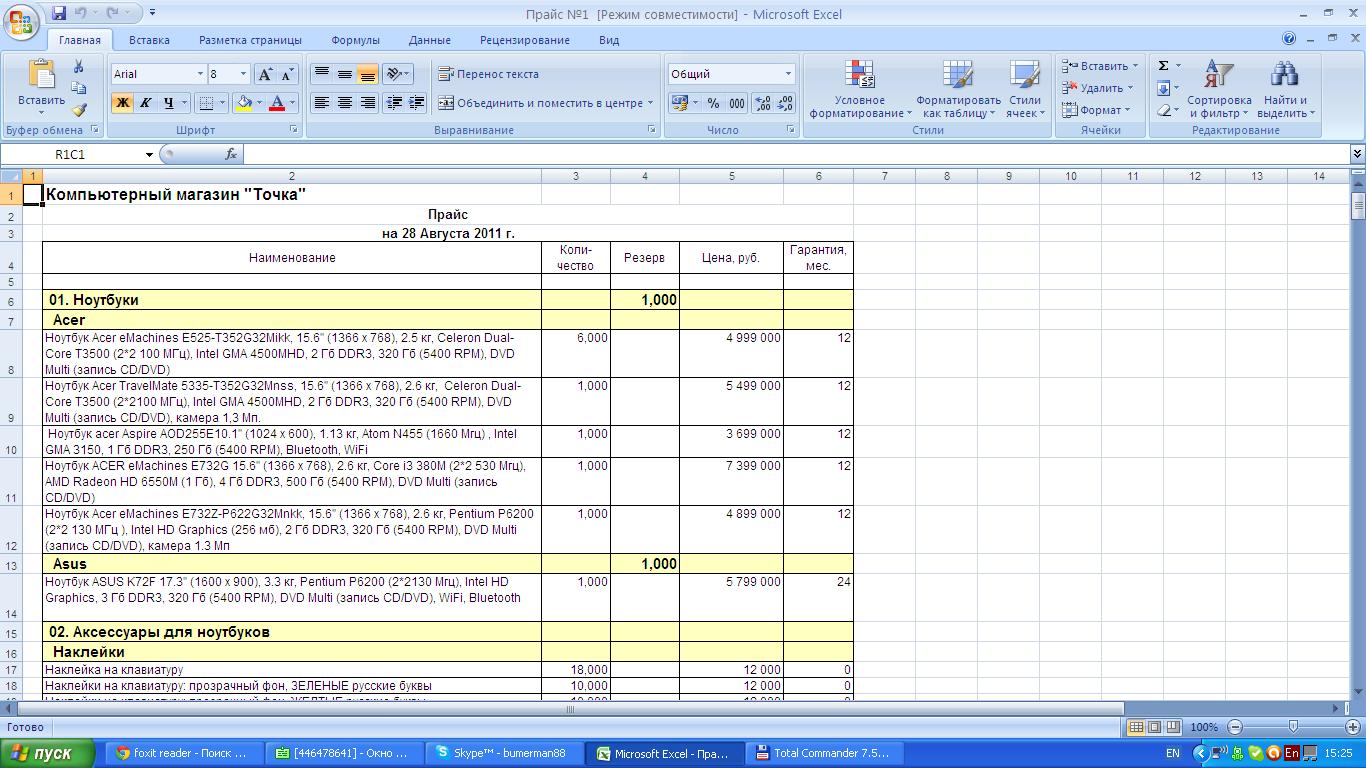Open the Fill down-arrow icon

coord(1164,88)
